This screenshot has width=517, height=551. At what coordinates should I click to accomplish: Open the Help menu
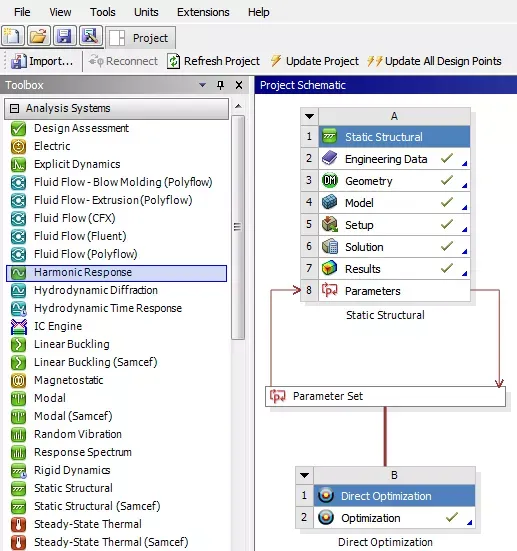(x=259, y=12)
